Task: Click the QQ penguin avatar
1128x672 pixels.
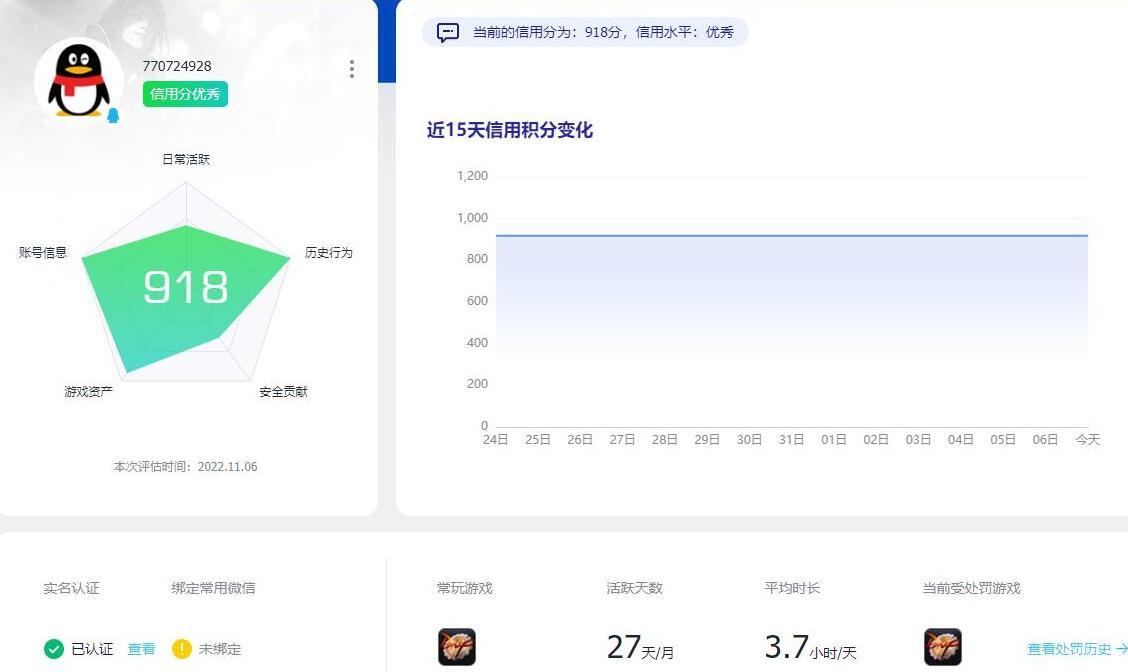Action: [79, 81]
